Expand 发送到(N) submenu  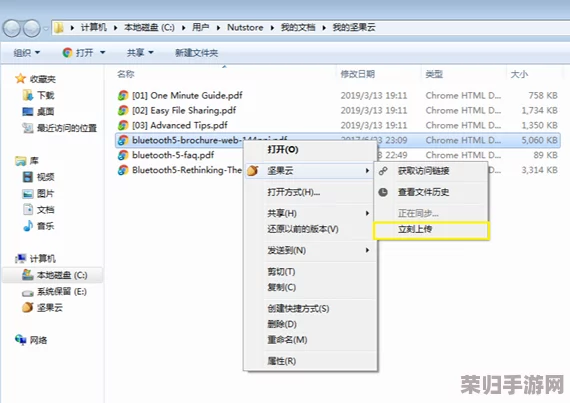point(310,250)
